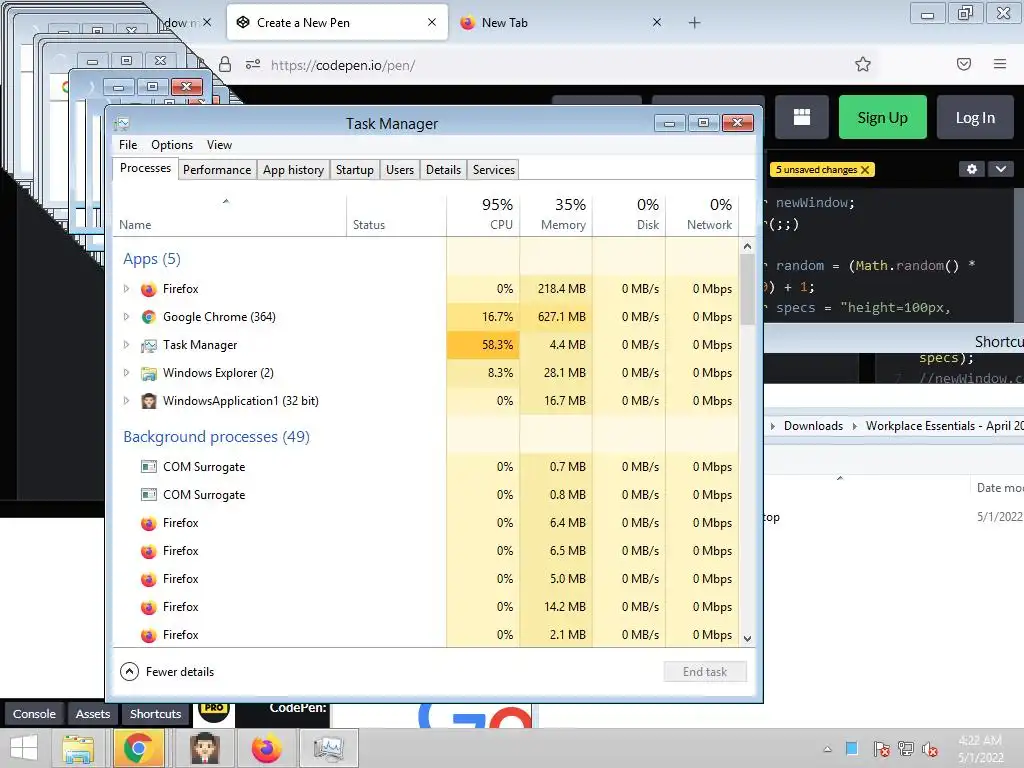Open File Explorer from the taskbar
1024x768 pixels.
(x=78, y=748)
